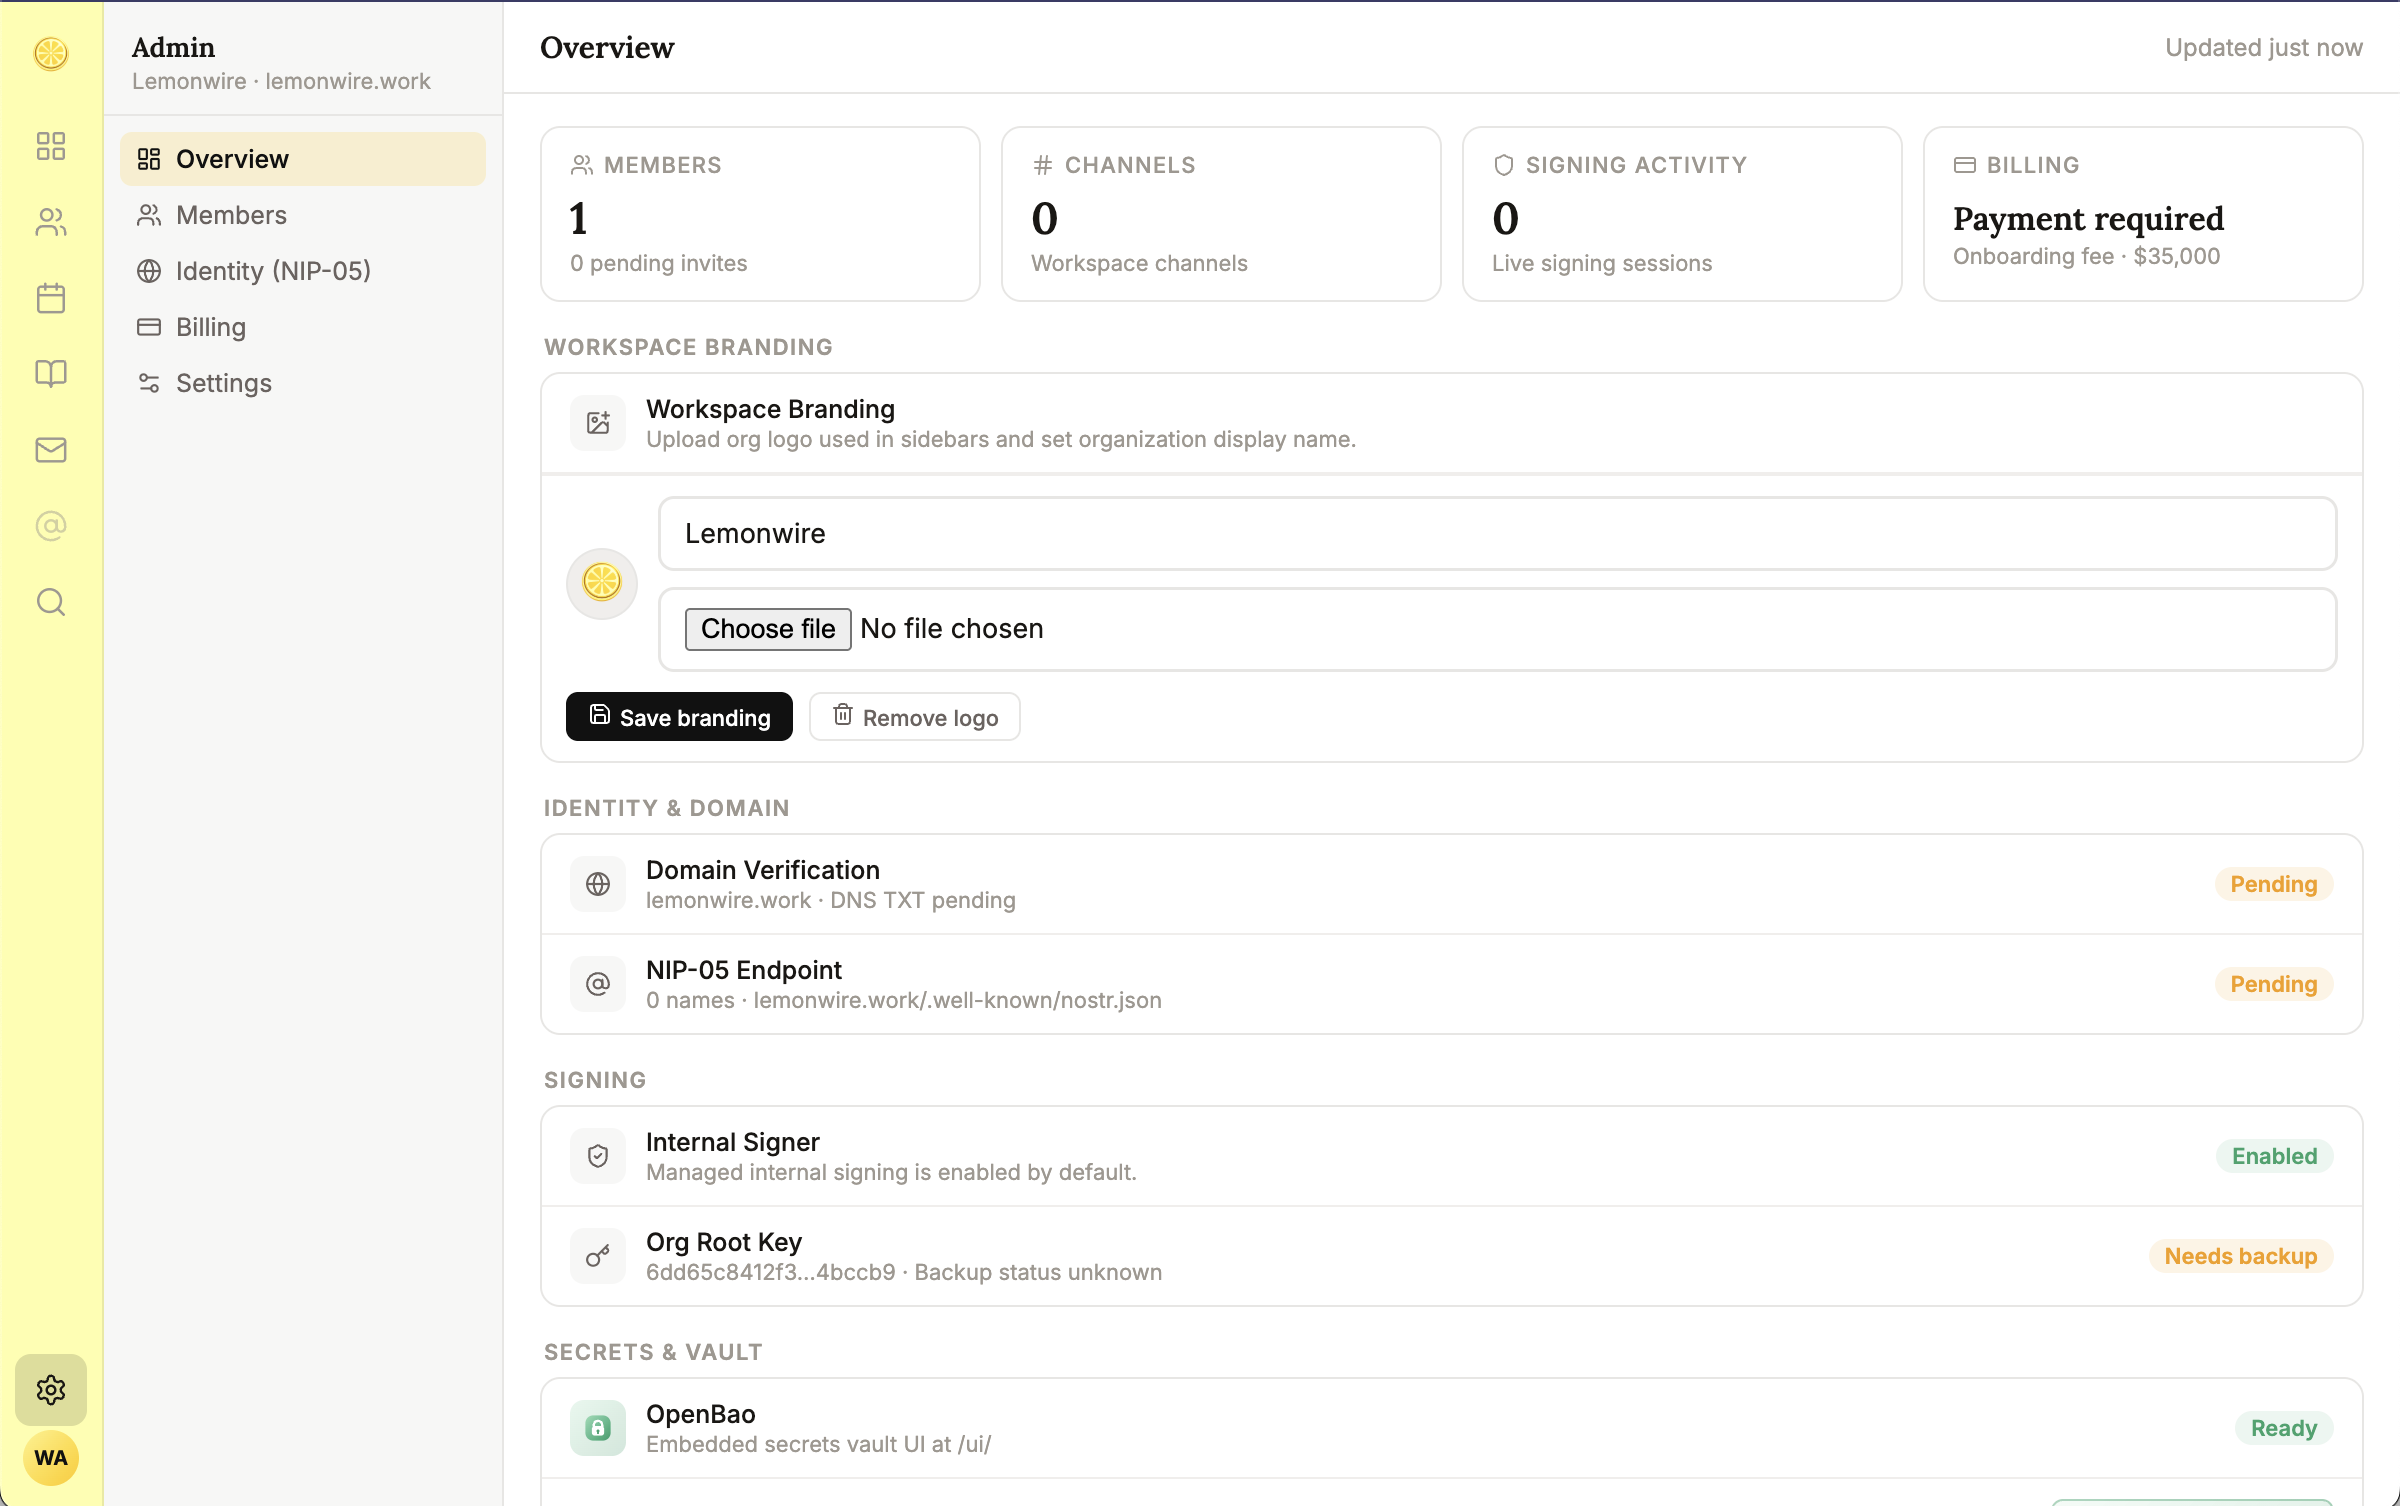Viewport: 2400px width, 1506px height.
Task: Click Save branding button
Action: tap(679, 717)
